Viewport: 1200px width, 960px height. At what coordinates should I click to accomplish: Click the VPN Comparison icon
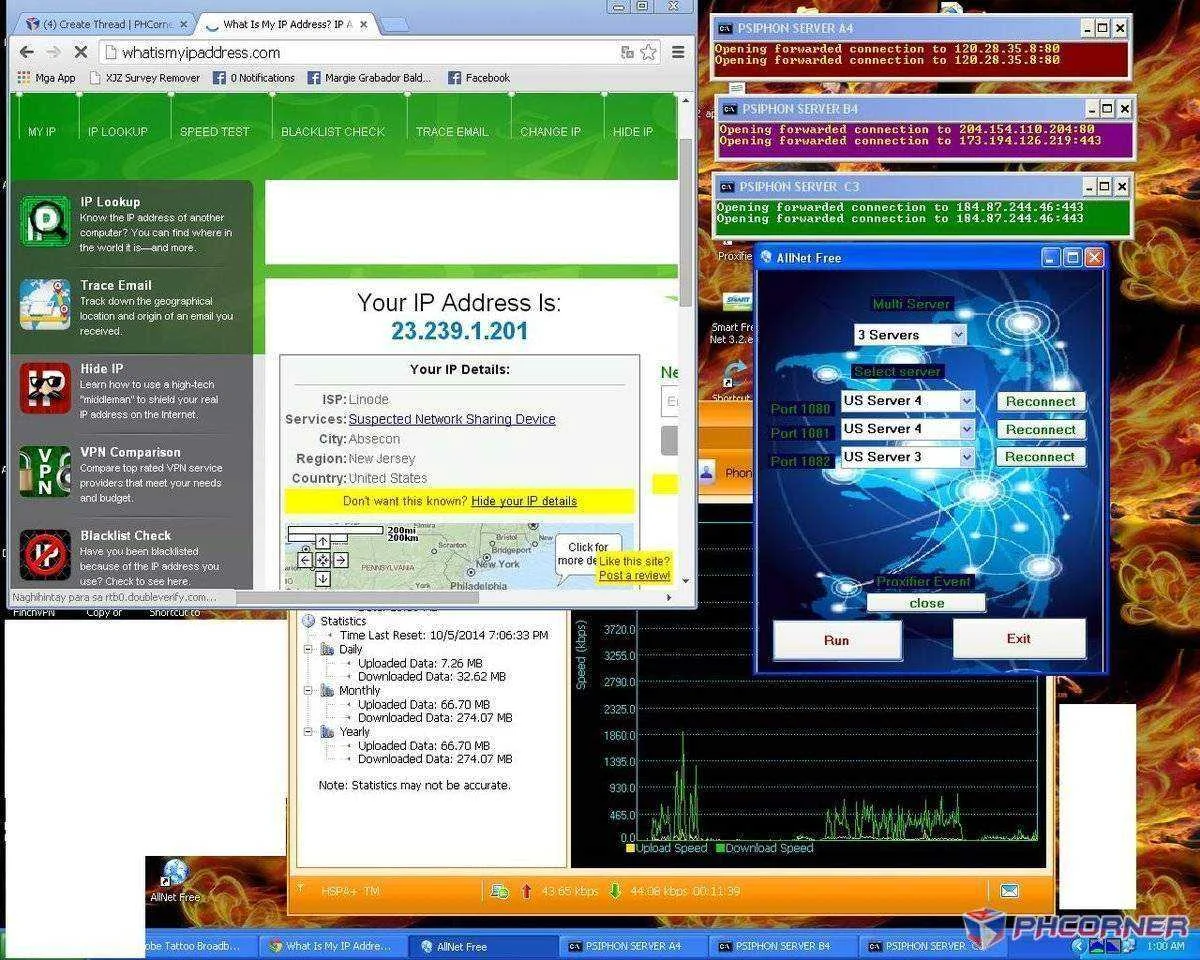pos(45,471)
